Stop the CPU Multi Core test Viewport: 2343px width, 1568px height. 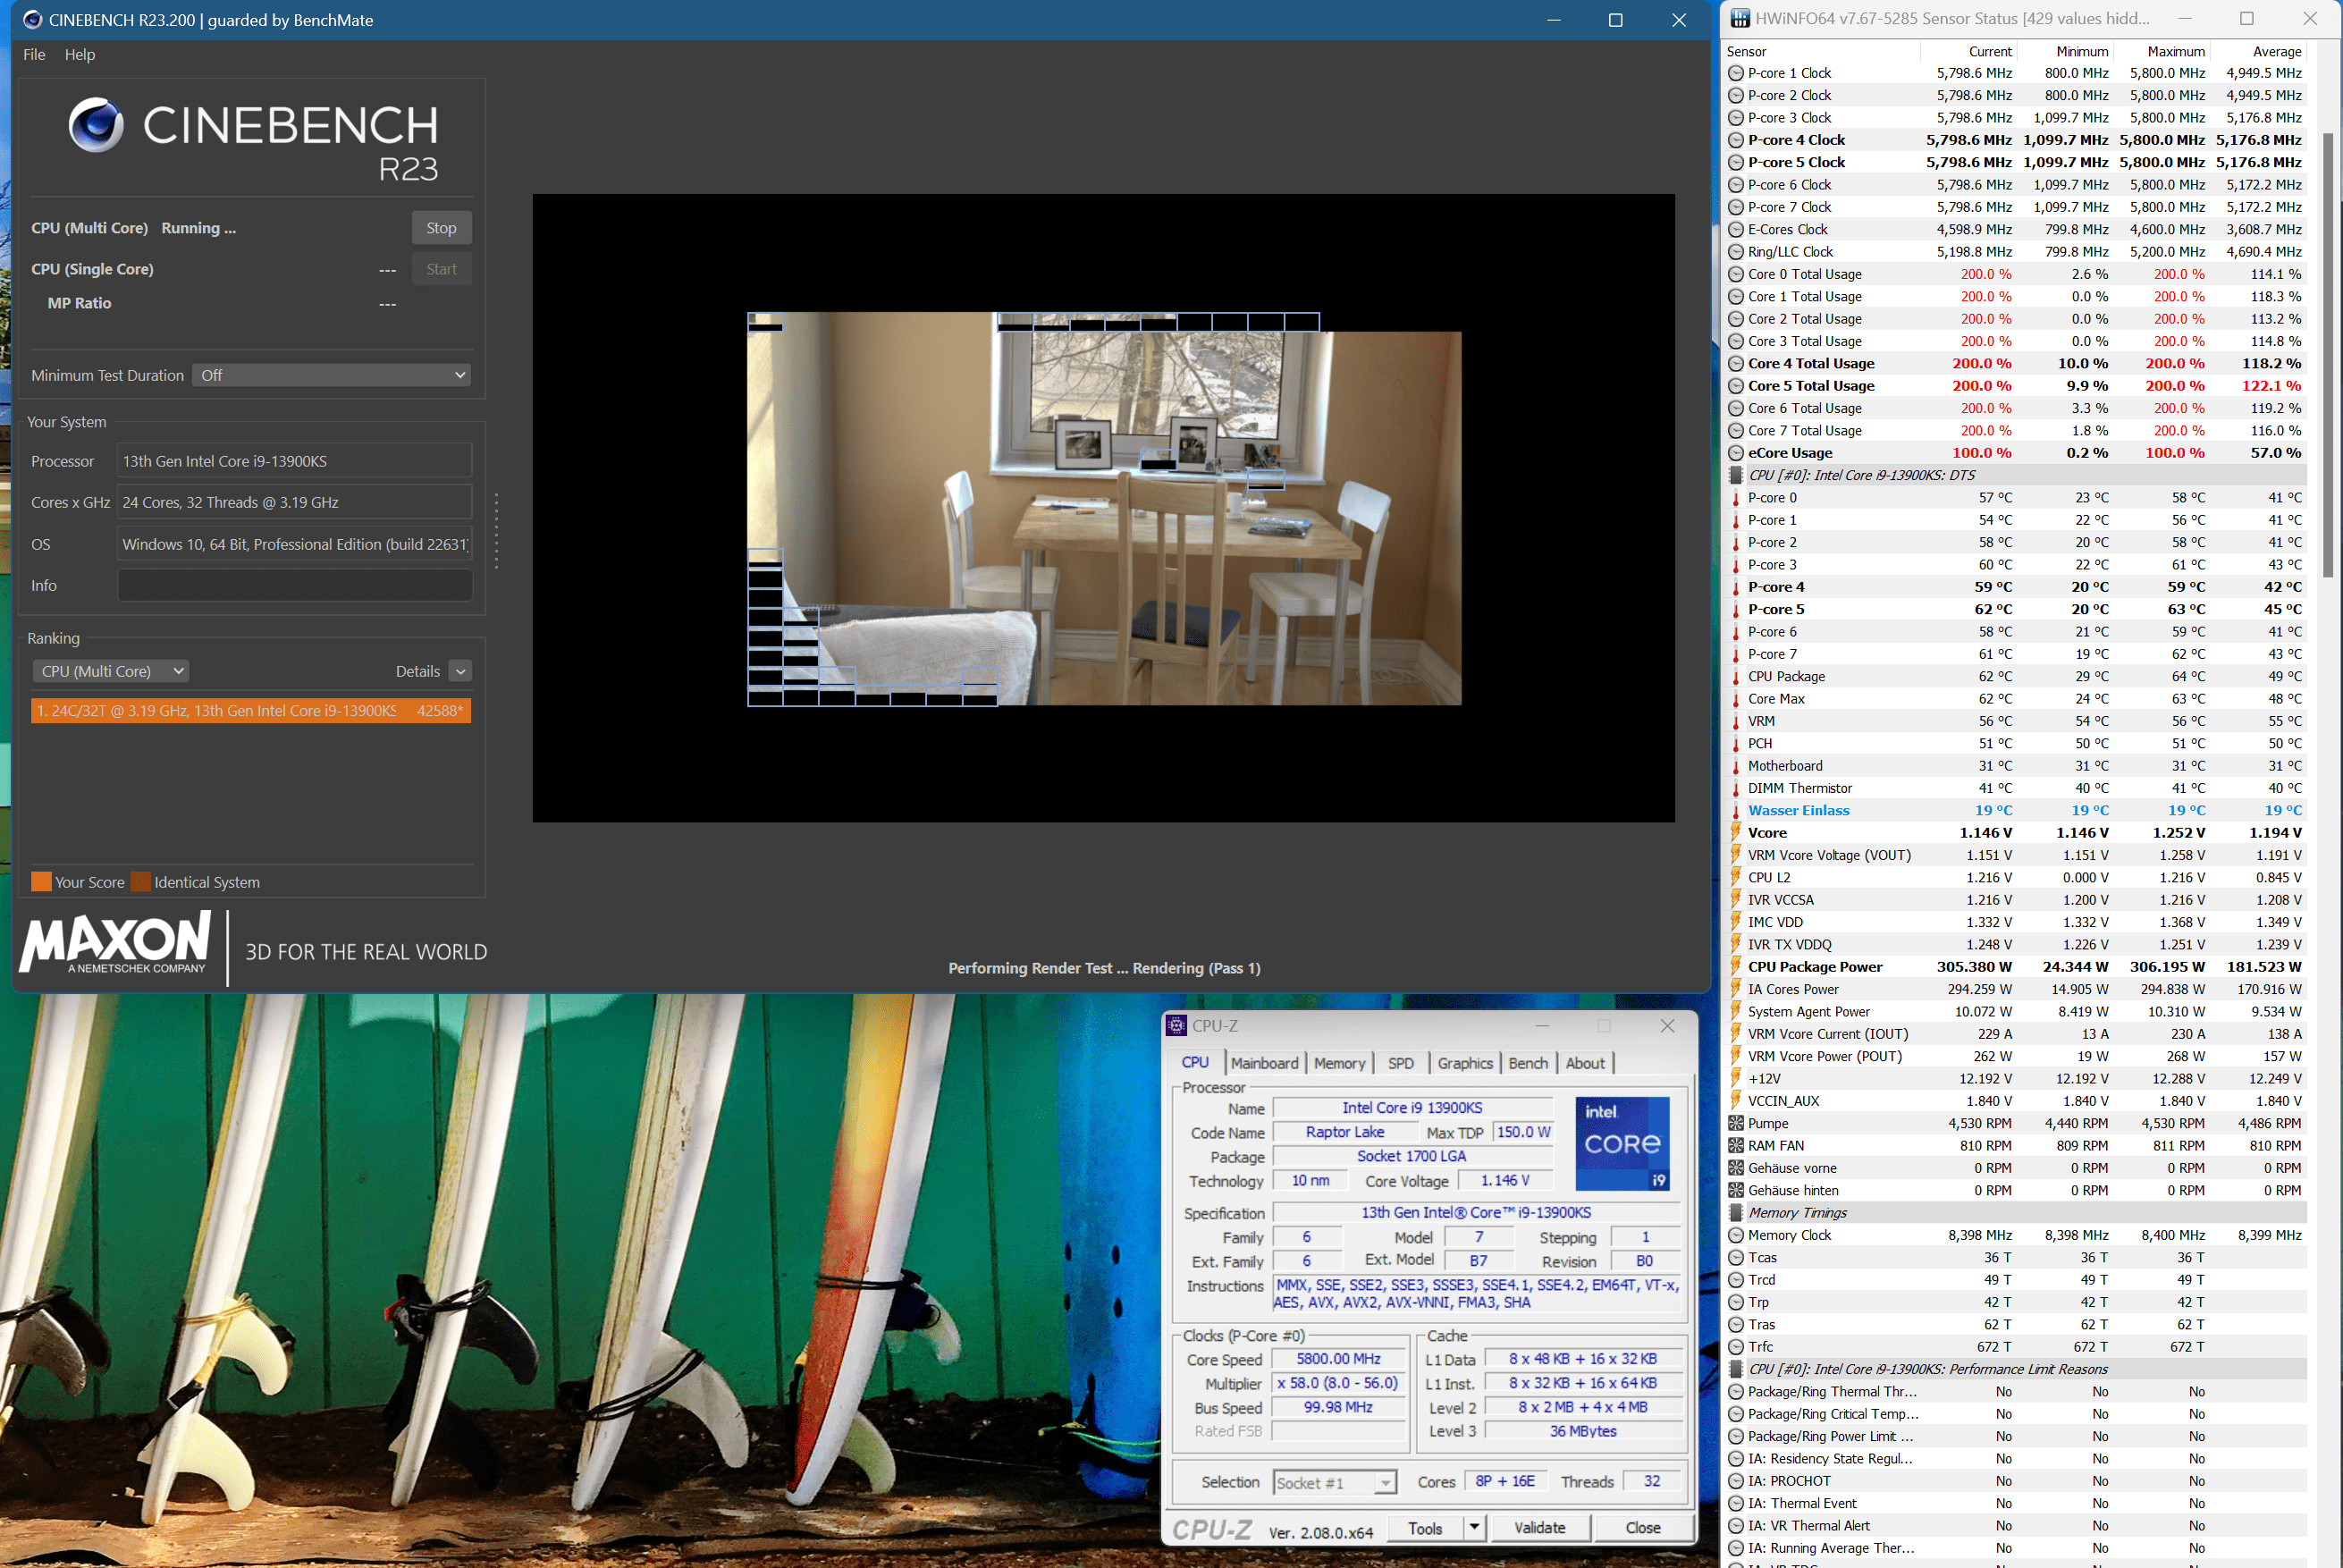pyautogui.click(x=441, y=228)
